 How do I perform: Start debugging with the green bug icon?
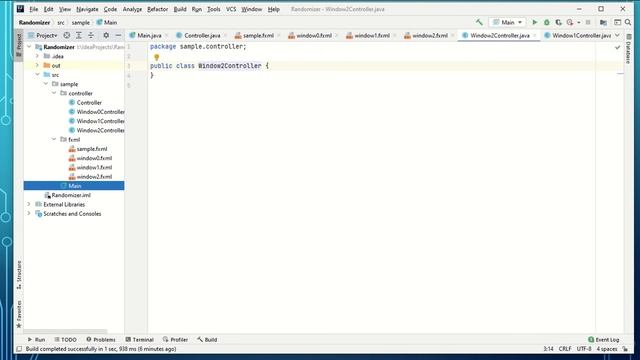click(547, 22)
